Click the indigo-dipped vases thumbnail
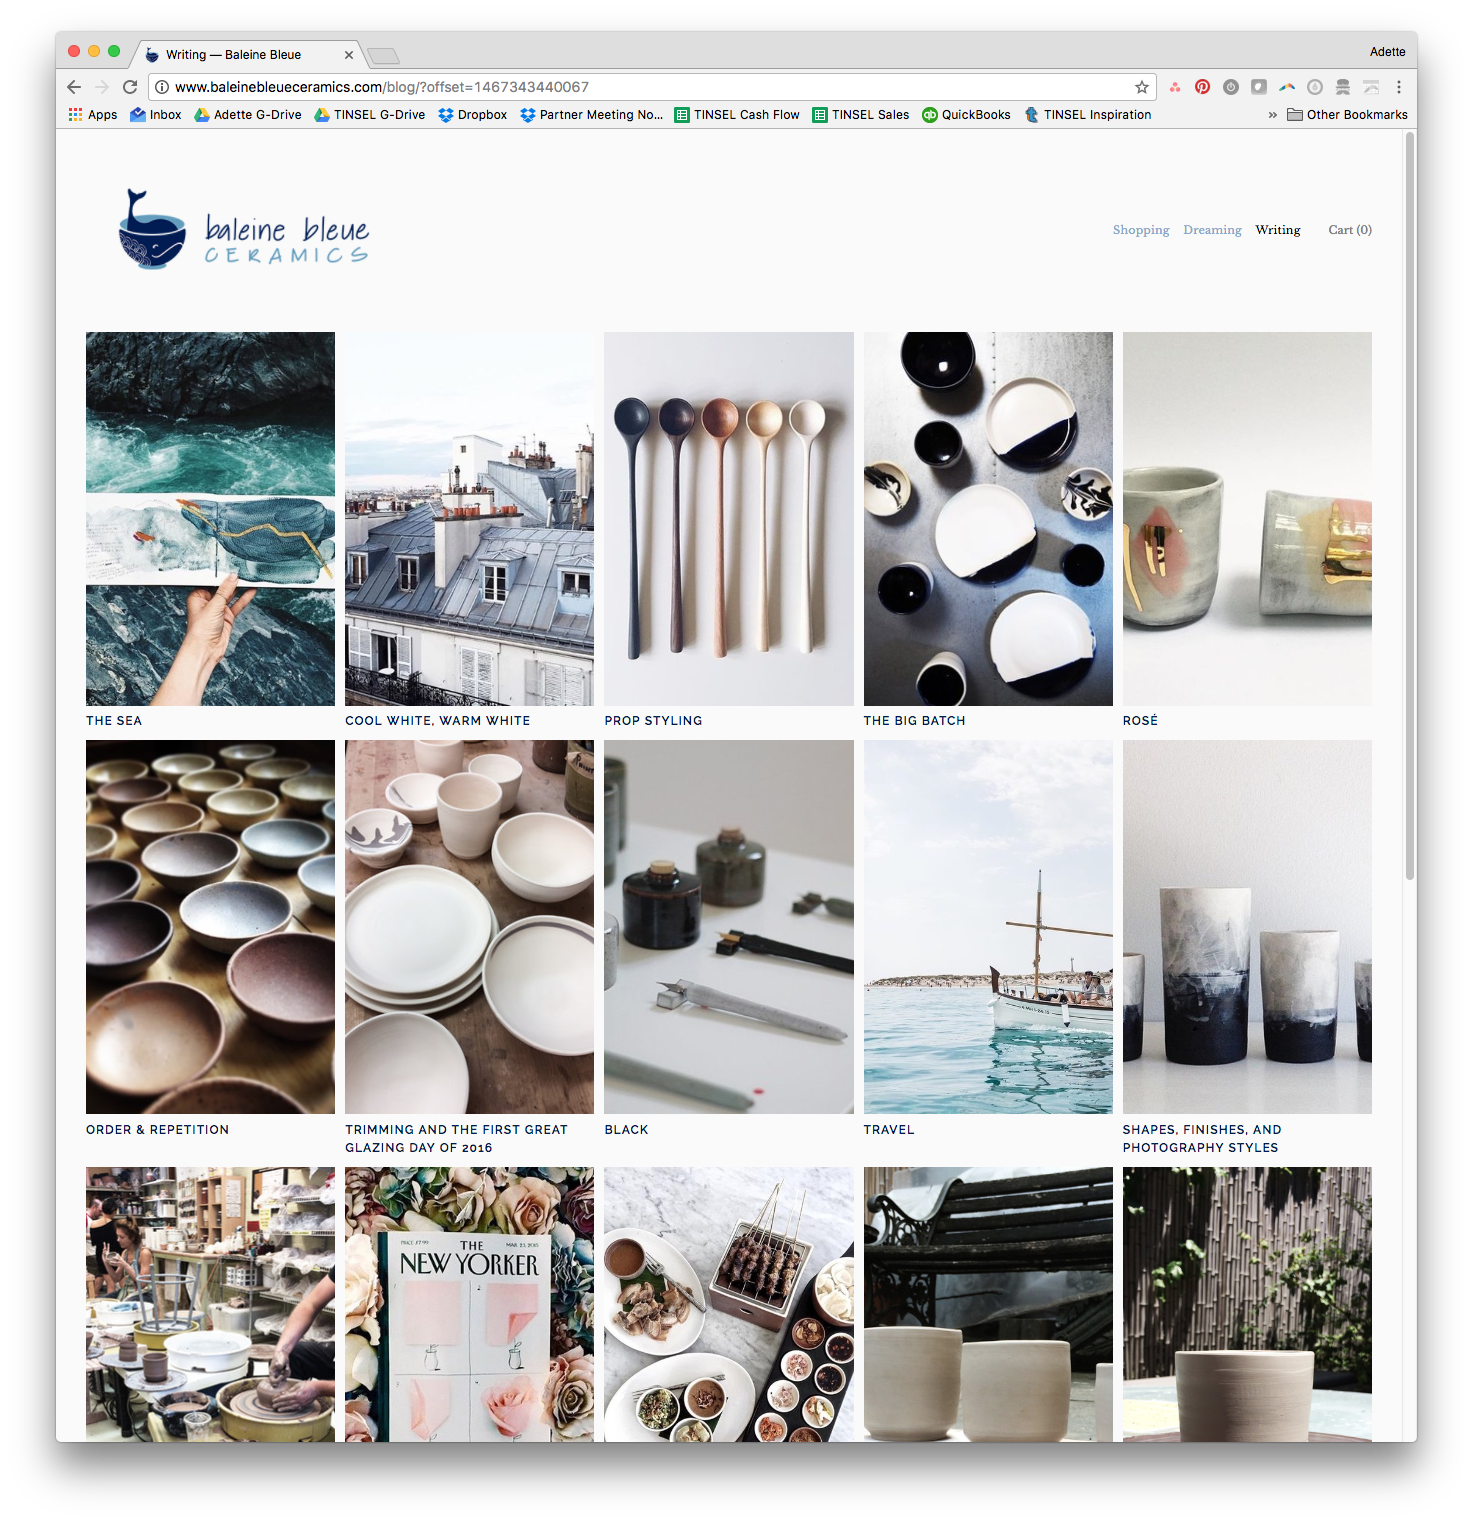The height and width of the screenshot is (1522, 1473). click(1247, 927)
